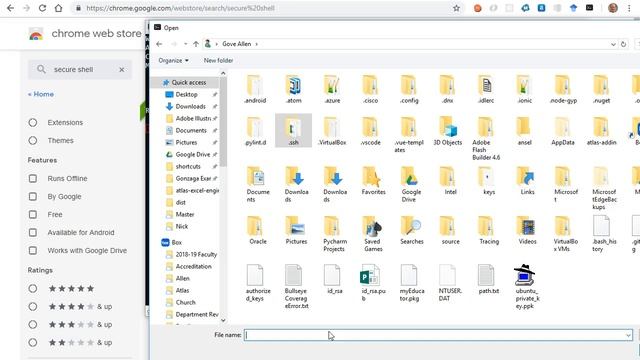This screenshot has height=360, width=640.
Task: Open the File name dropdown arrow
Action: [x=628, y=335]
